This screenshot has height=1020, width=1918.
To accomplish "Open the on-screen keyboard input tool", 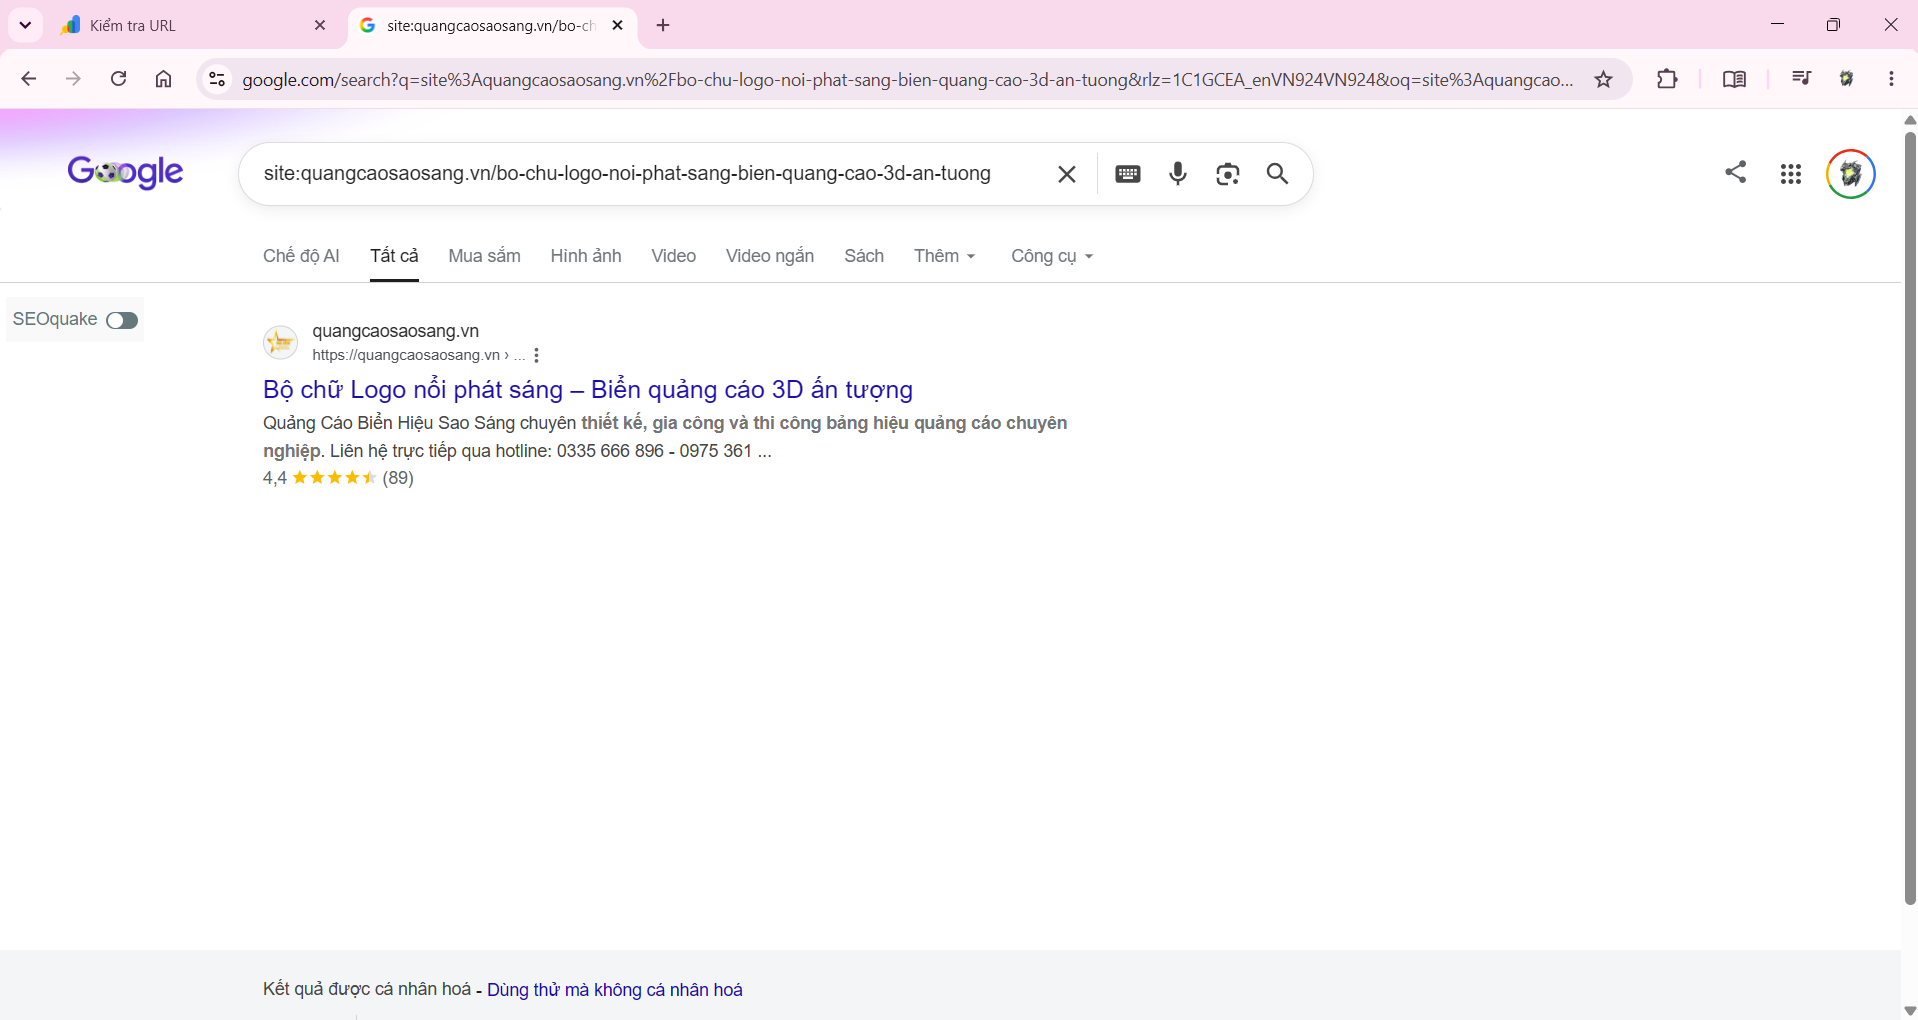I will pos(1128,174).
